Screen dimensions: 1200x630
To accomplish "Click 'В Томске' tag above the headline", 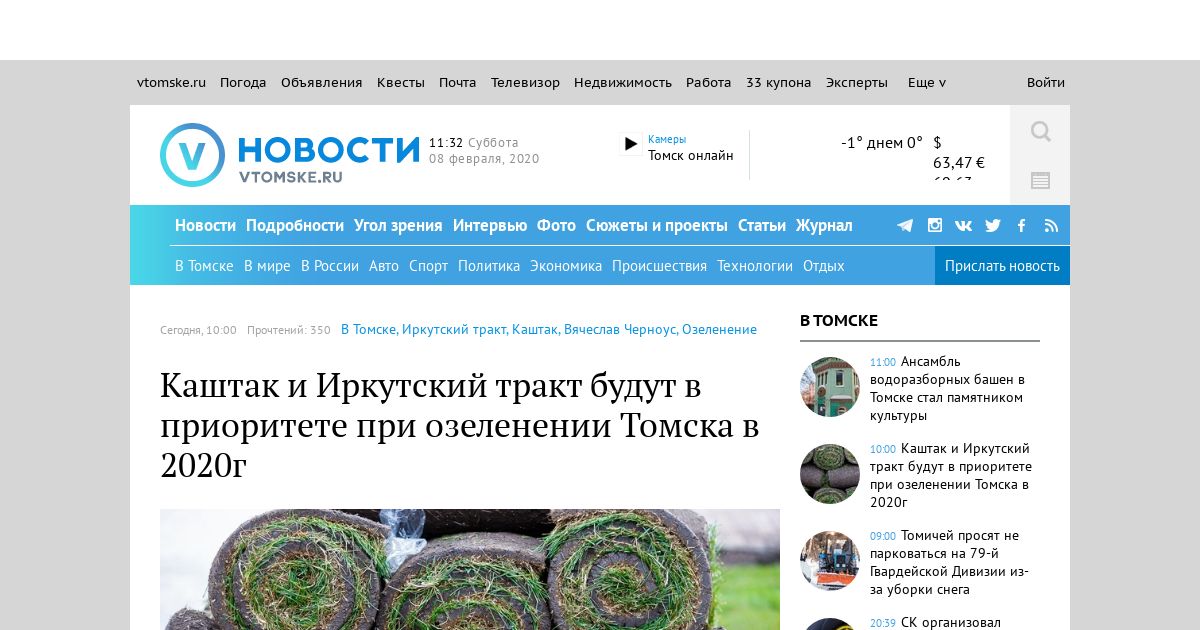I will (x=368, y=330).
